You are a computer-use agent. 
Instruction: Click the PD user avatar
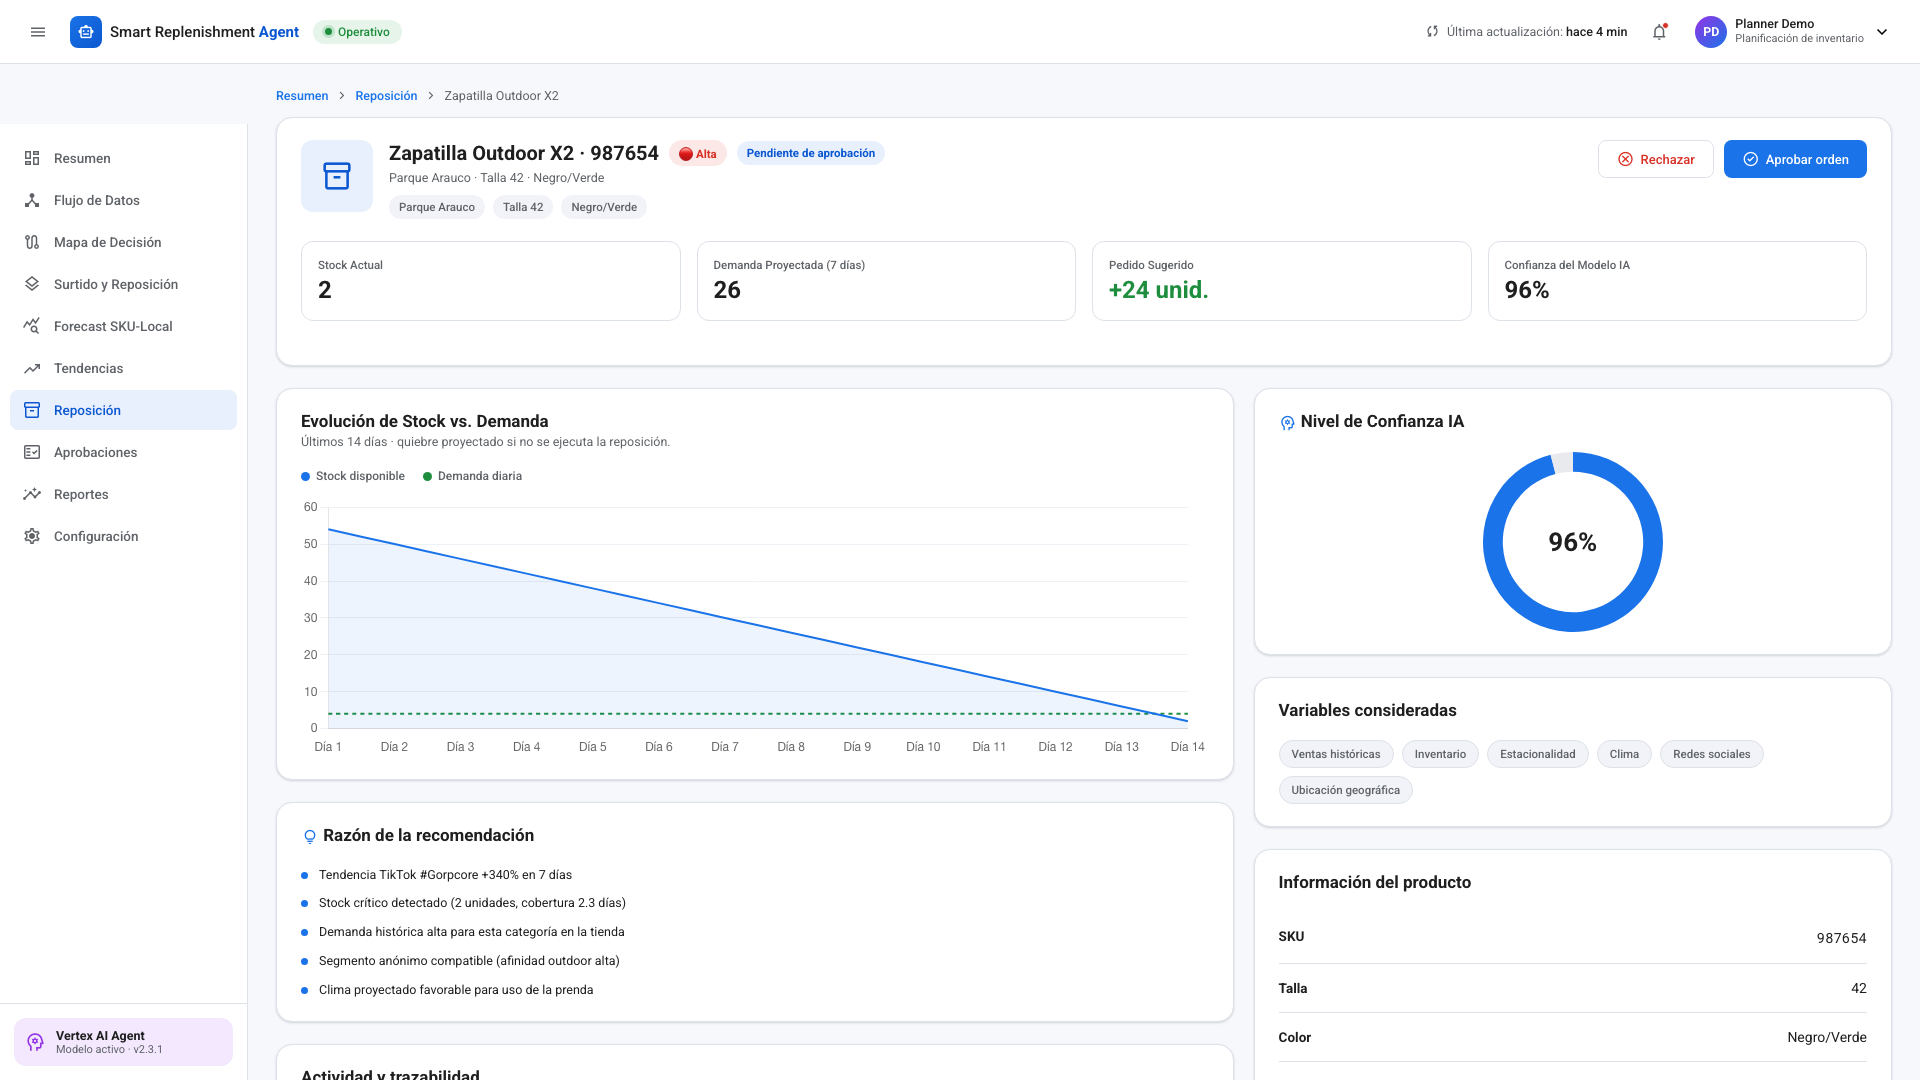tap(1711, 32)
